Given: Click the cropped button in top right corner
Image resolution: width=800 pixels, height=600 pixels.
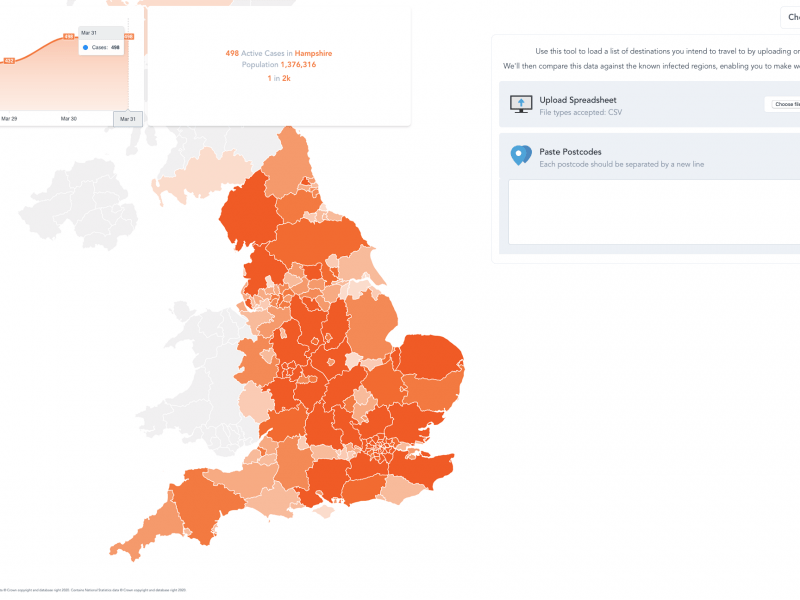Looking at the screenshot, I should click(791, 17).
